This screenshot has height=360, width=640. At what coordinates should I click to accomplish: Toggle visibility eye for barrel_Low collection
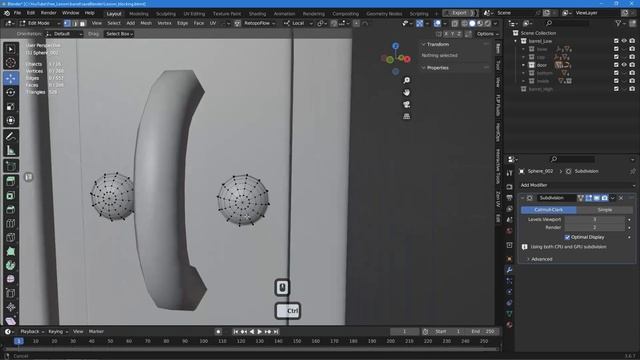point(624,41)
